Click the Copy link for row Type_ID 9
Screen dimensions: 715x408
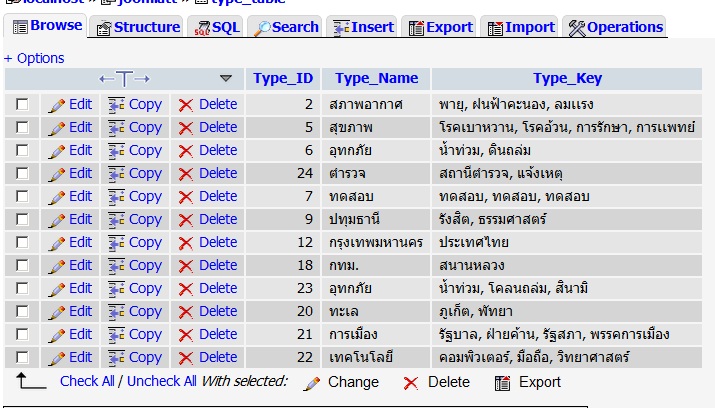[145, 220]
